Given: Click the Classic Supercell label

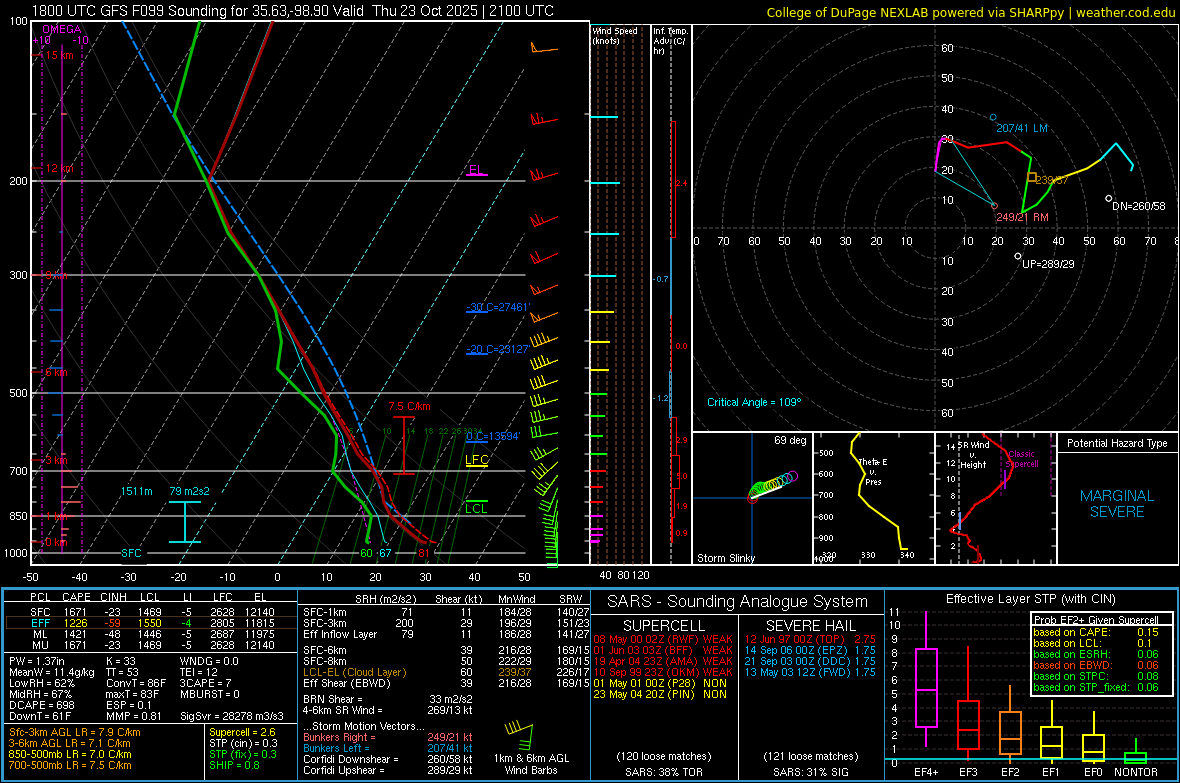Looking at the screenshot, I should coord(1022,459).
